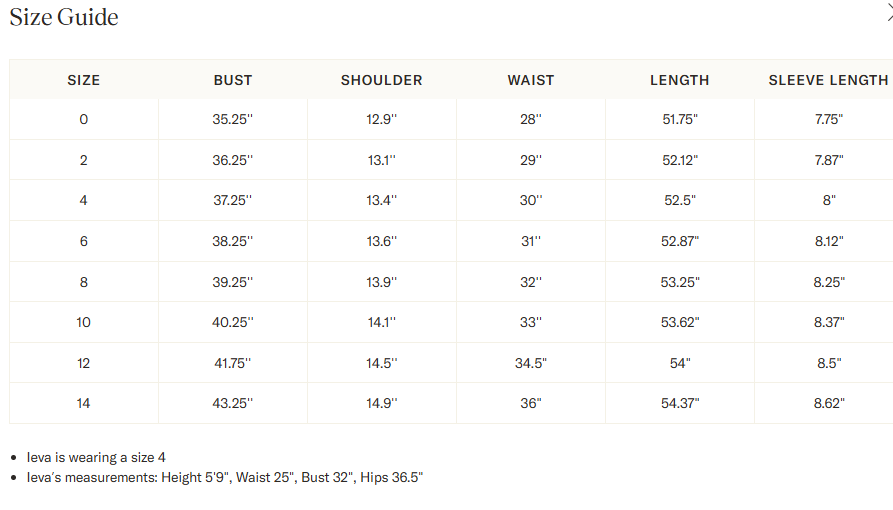Select size 12 in the size column

pyautogui.click(x=84, y=363)
